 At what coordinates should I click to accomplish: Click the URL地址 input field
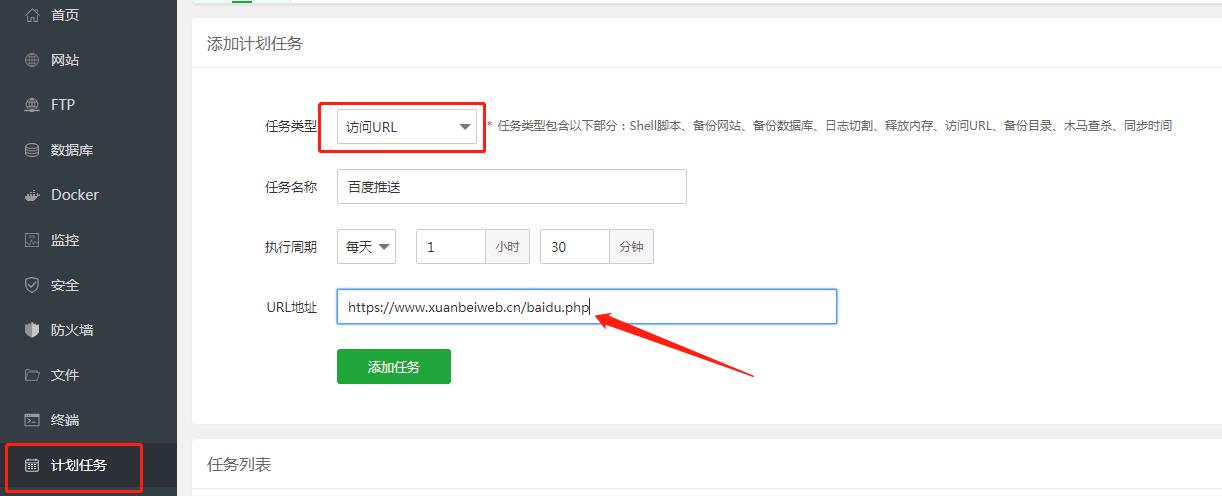587,307
